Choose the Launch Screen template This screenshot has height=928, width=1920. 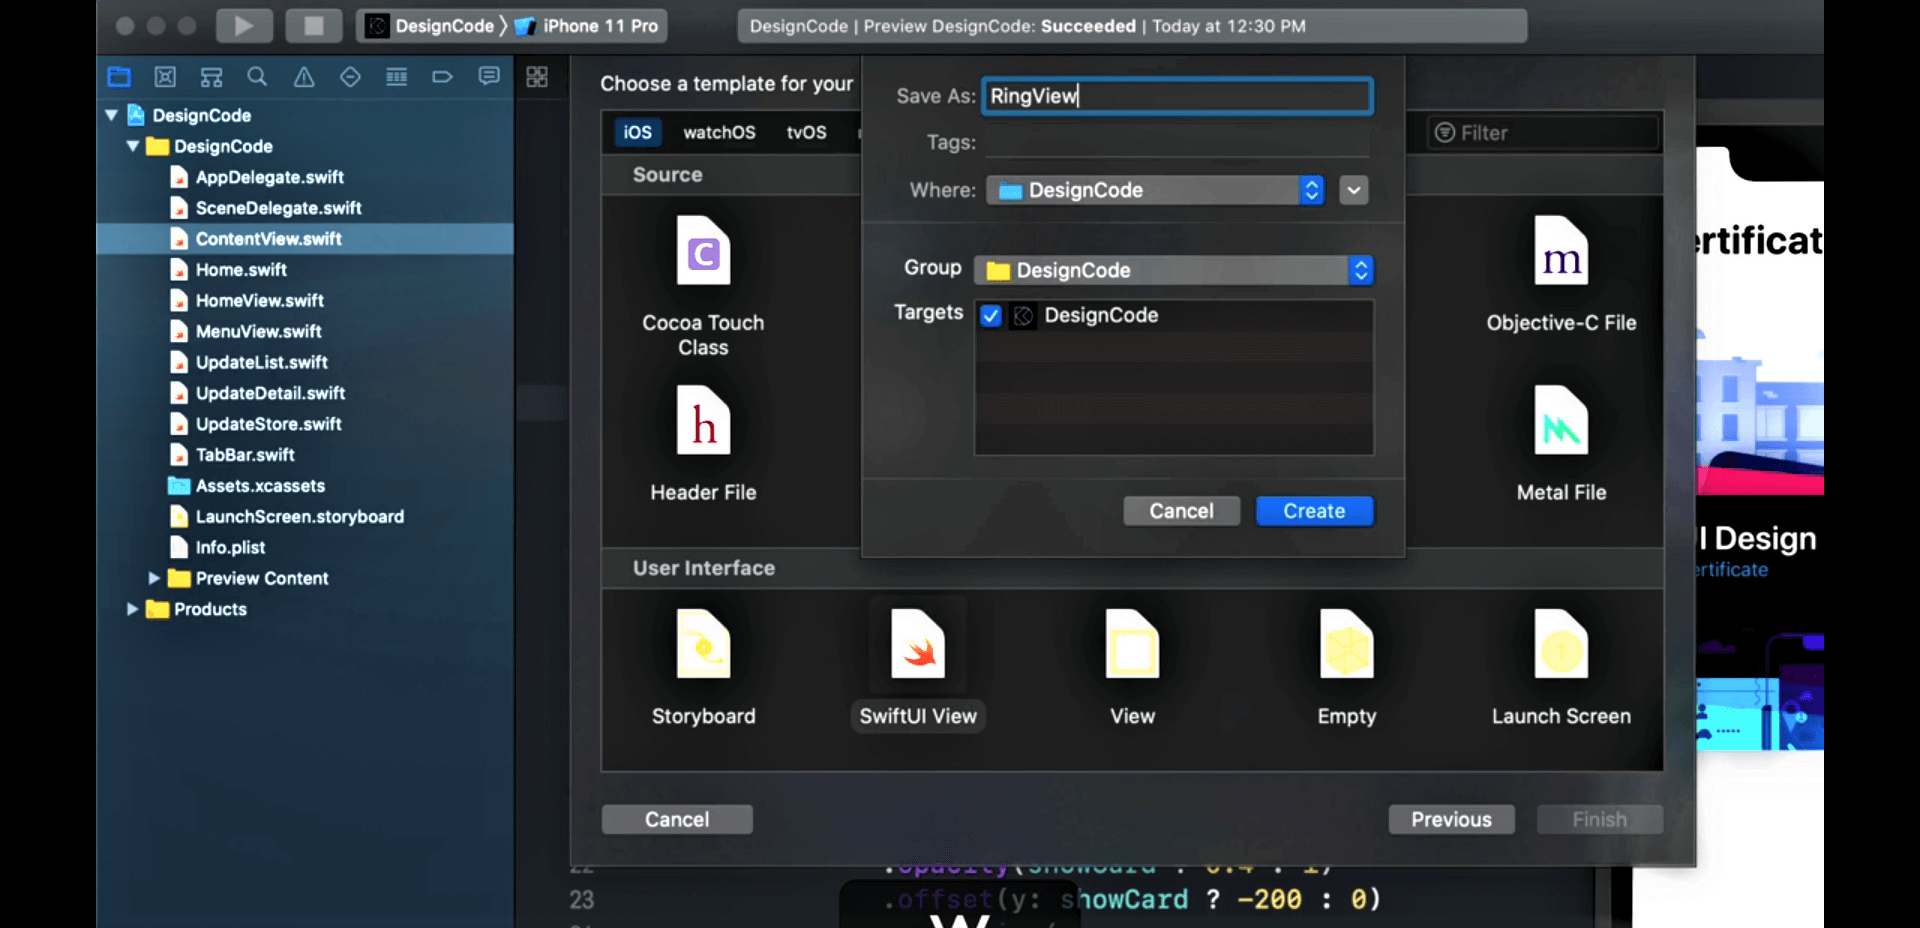click(x=1561, y=668)
